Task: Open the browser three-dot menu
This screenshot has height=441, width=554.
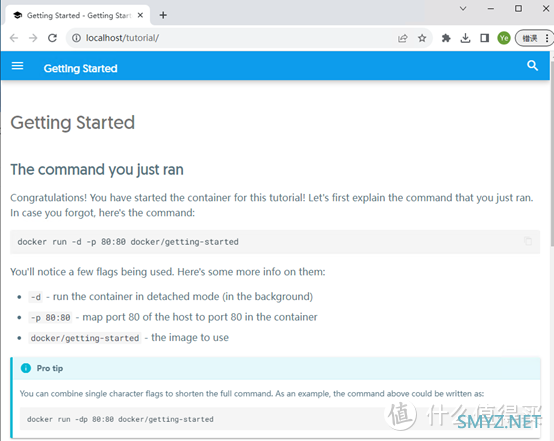Action: click(x=547, y=38)
